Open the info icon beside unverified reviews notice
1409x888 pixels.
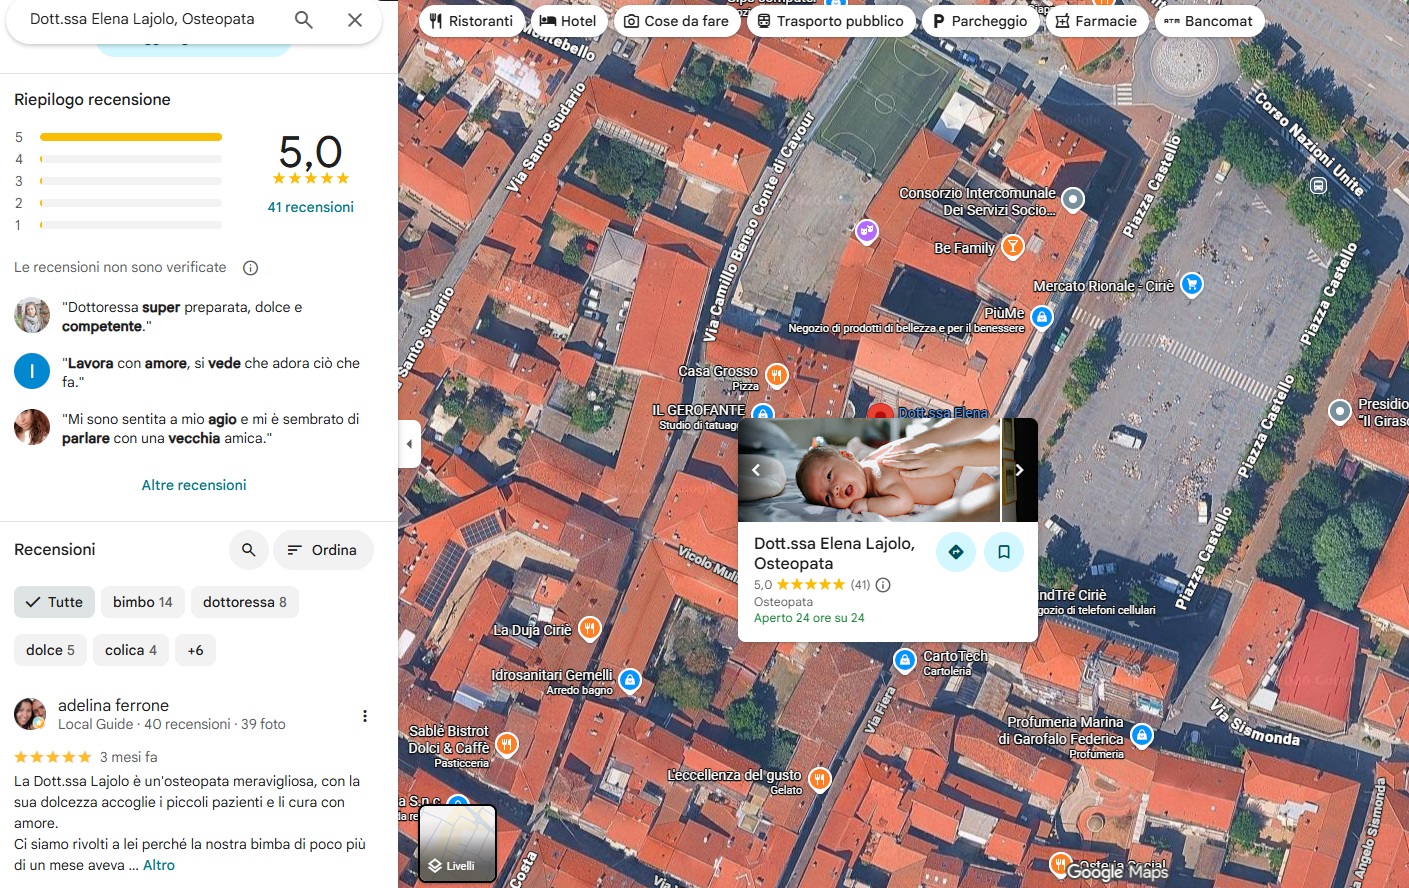(251, 268)
